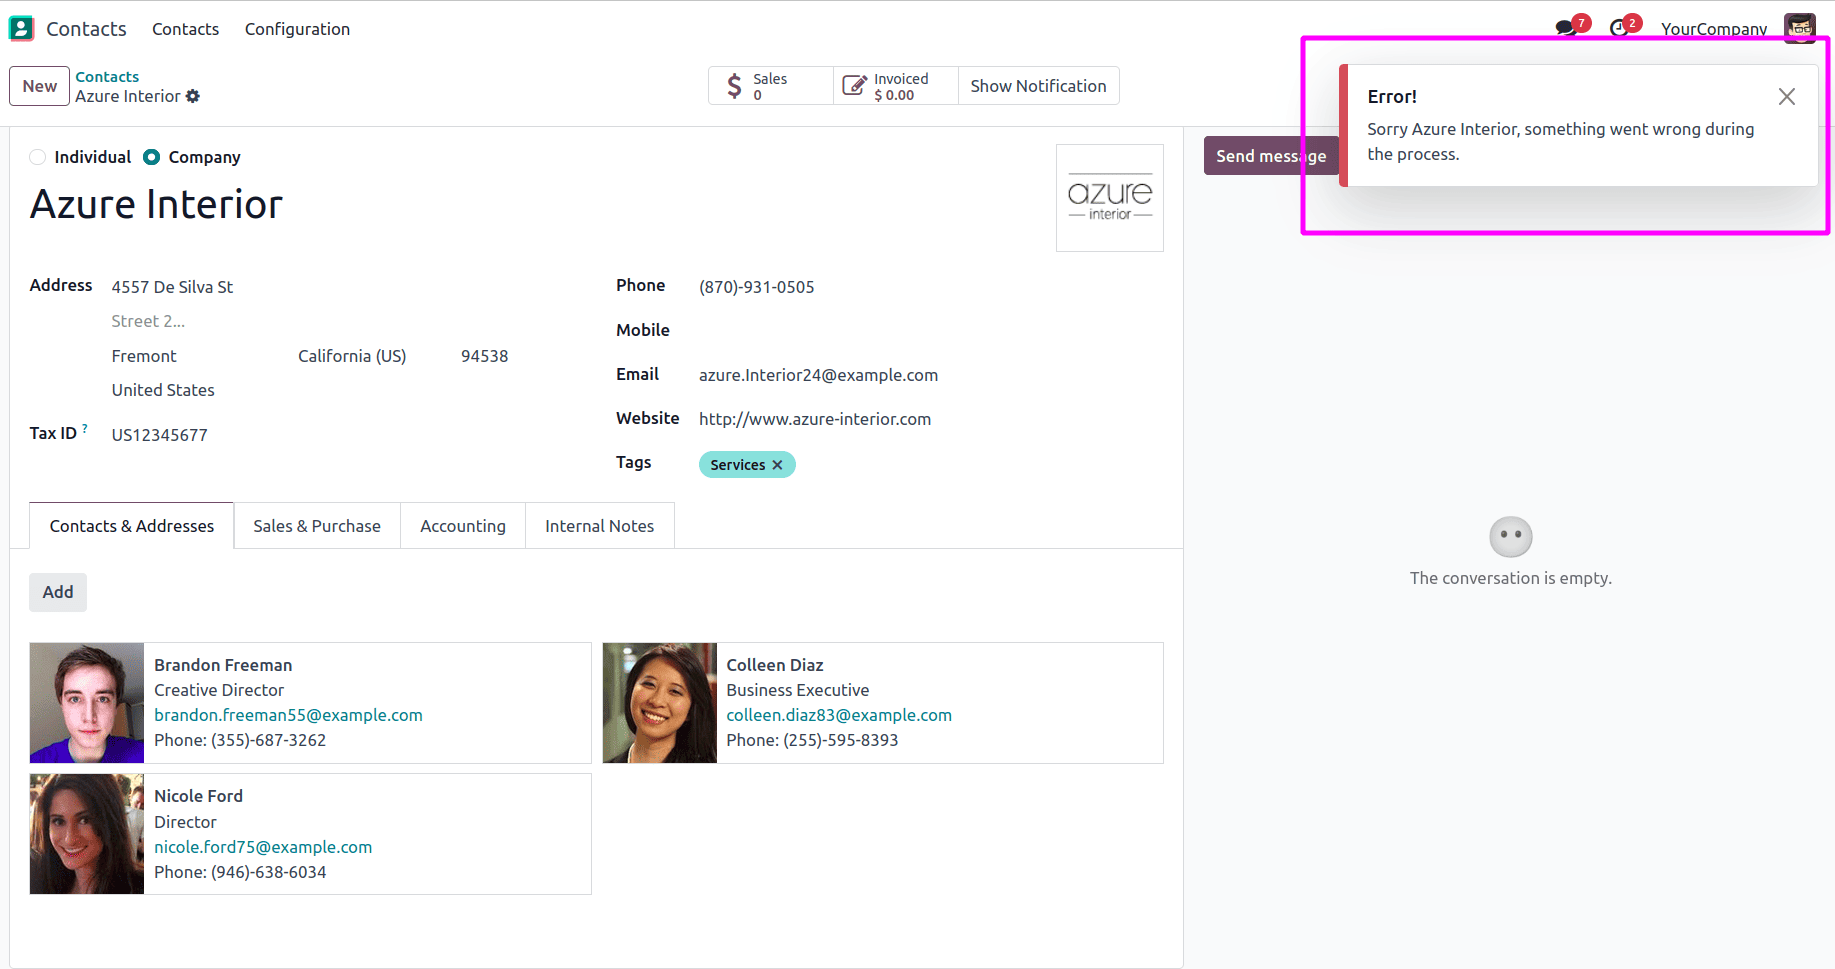1835x969 pixels.
Task: Email brandon.freeman55@example.com
Action: coord(288,715)
